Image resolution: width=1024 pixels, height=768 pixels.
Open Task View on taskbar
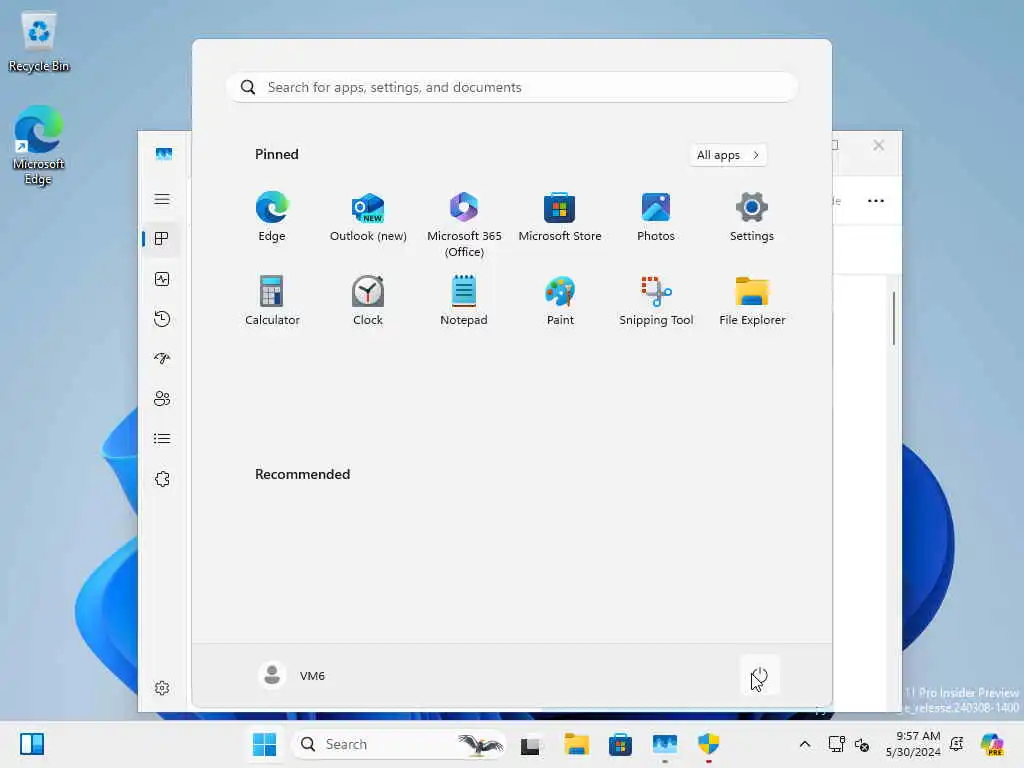coord(531,744)
